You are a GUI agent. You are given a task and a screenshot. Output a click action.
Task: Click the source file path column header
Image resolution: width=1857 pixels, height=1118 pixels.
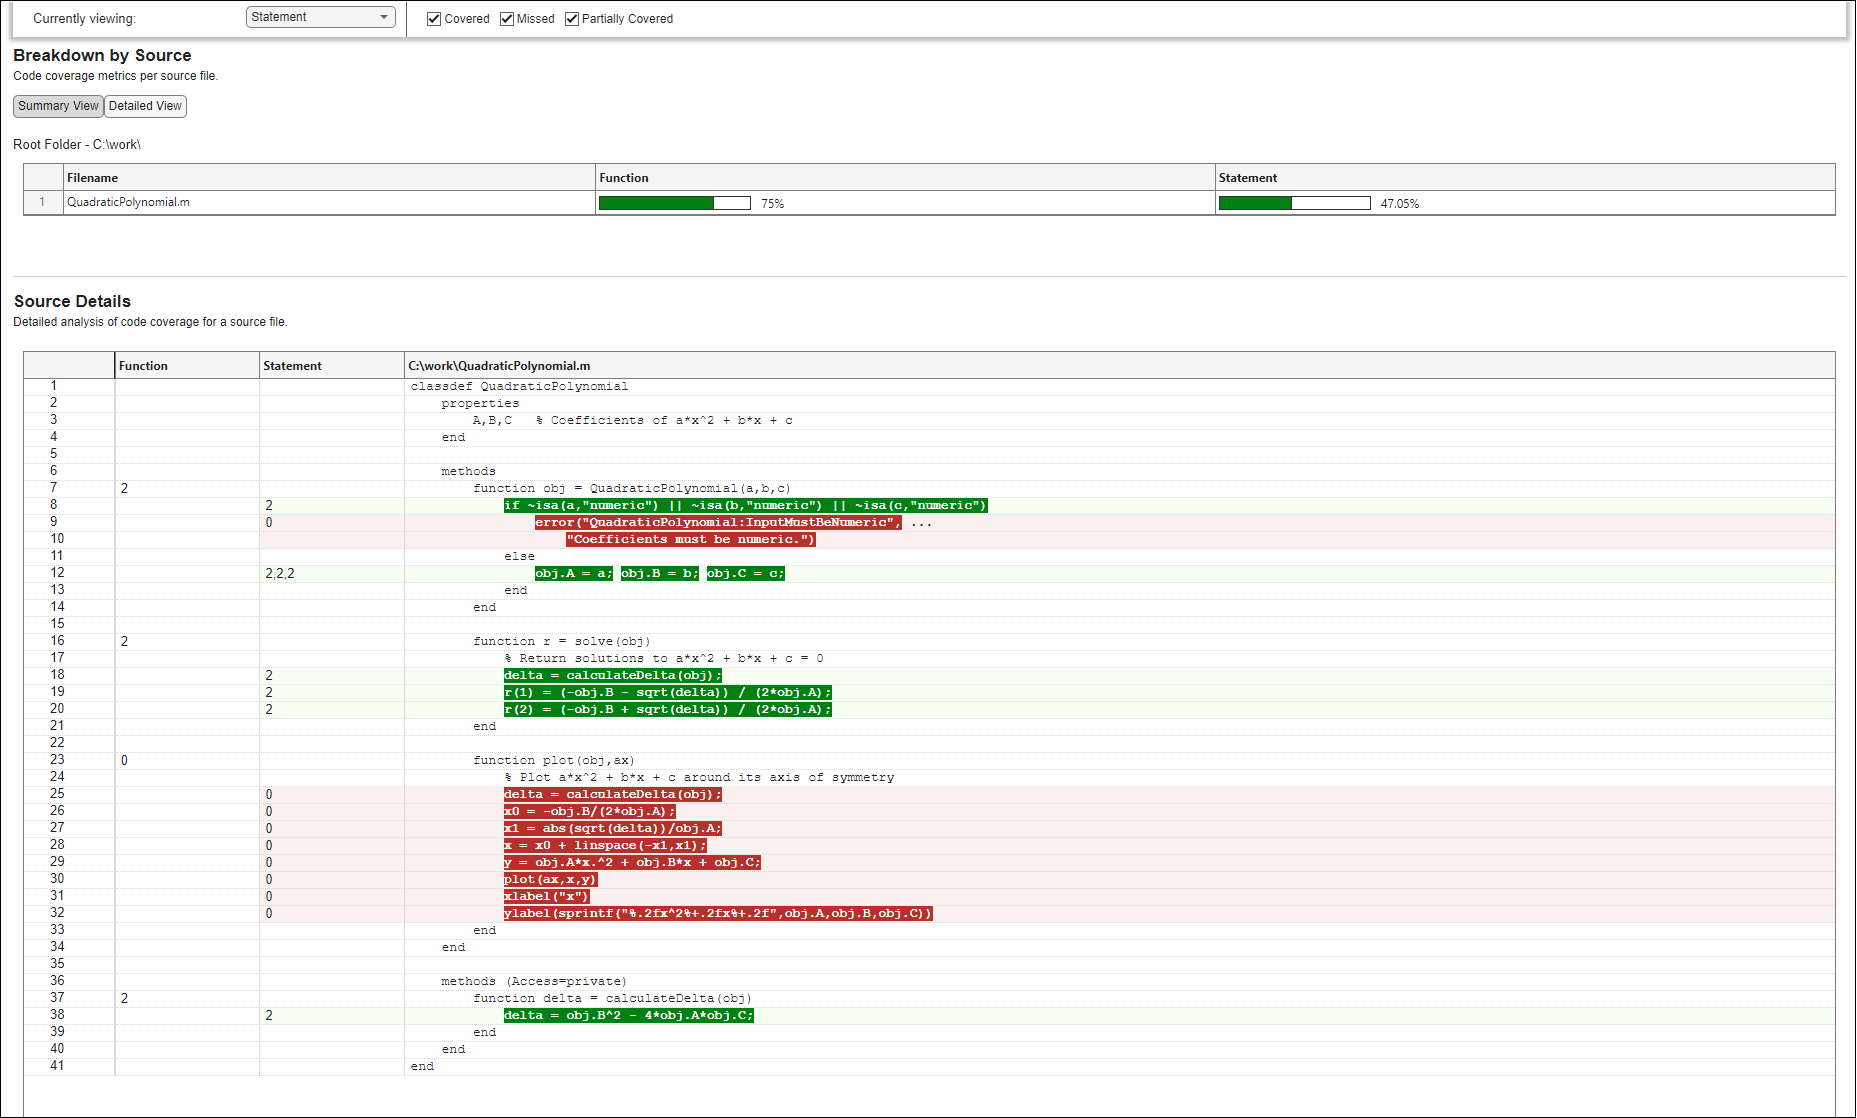pos(499,366)
